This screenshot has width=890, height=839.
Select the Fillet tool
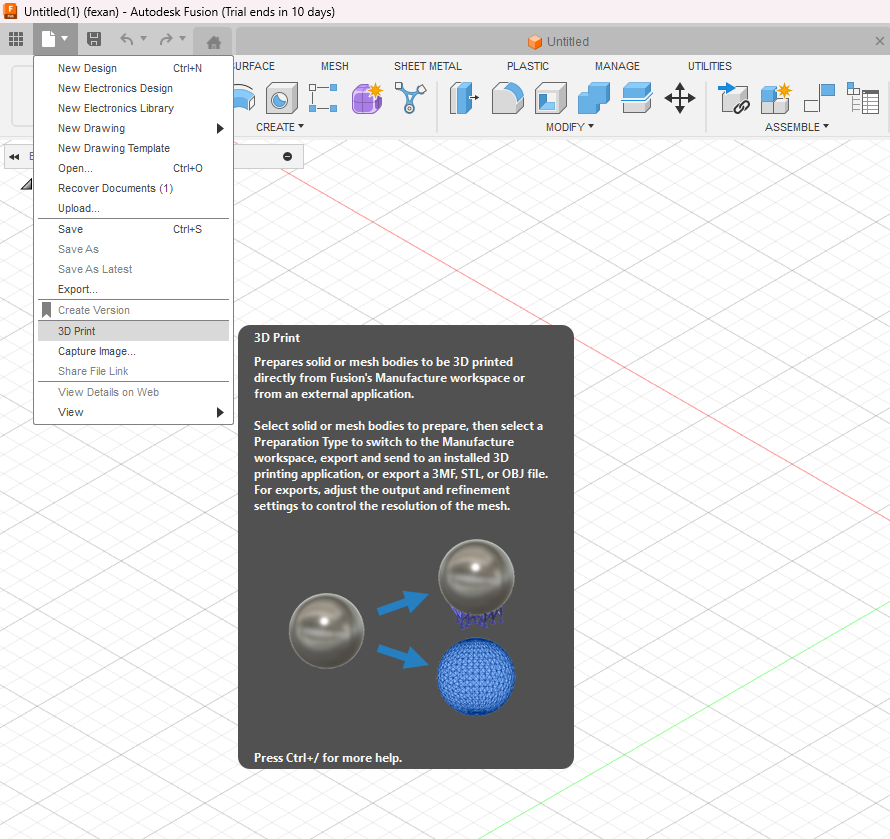pos(507,98)
